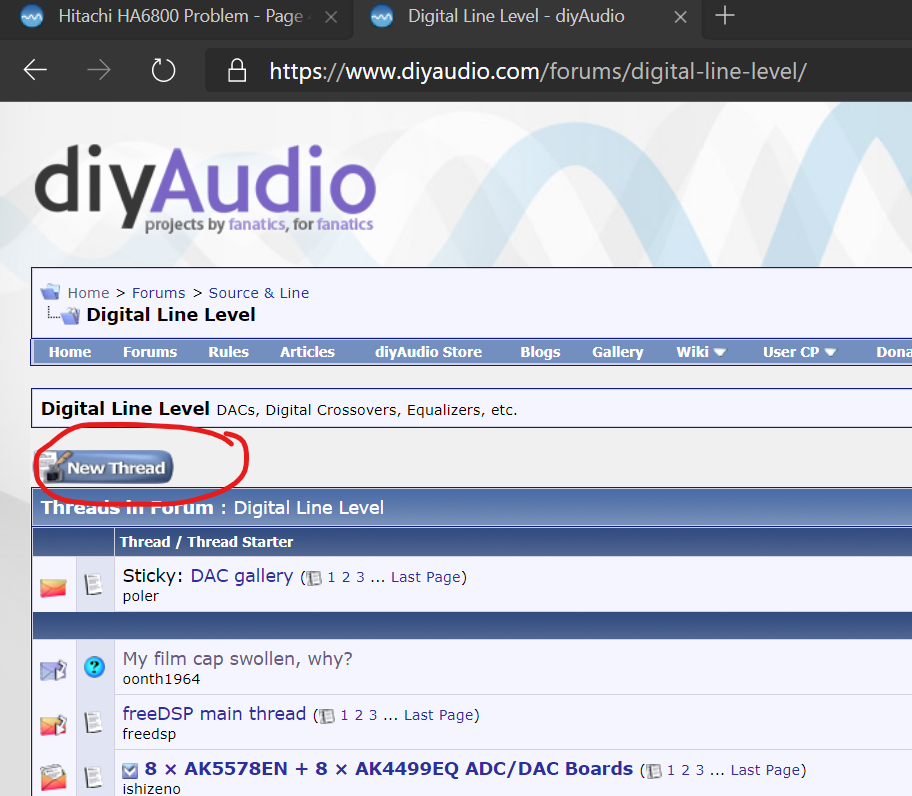Viewport: 912px width, 796px height.
Task: Click the envelope status icon for freeDSP thread
Action: pos(54,725)
